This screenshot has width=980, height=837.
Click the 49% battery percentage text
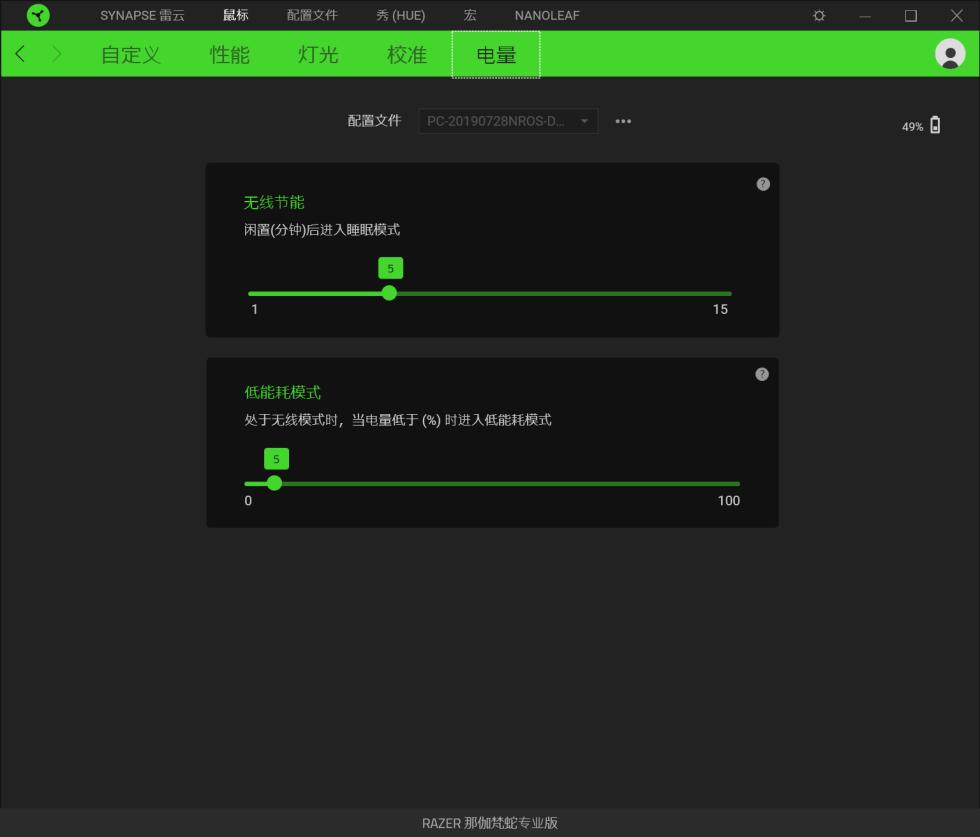912,127
